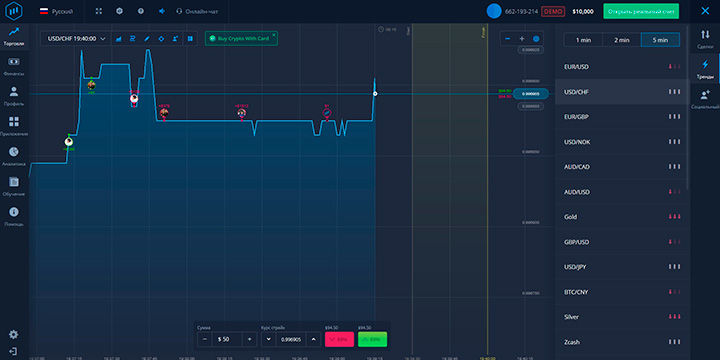Select the area chart type icon
The width and height of the screenshot is (720, 360).
[x=119, y=39]
